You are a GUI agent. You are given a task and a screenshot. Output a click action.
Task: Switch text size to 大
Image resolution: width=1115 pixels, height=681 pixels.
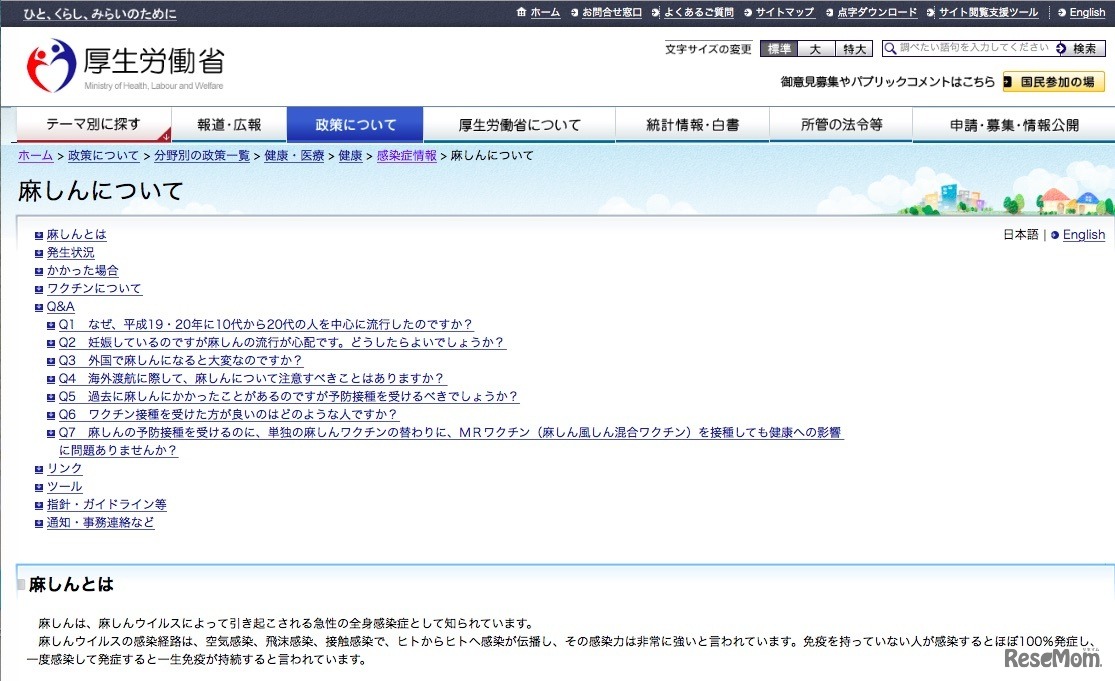pos(815,49)
